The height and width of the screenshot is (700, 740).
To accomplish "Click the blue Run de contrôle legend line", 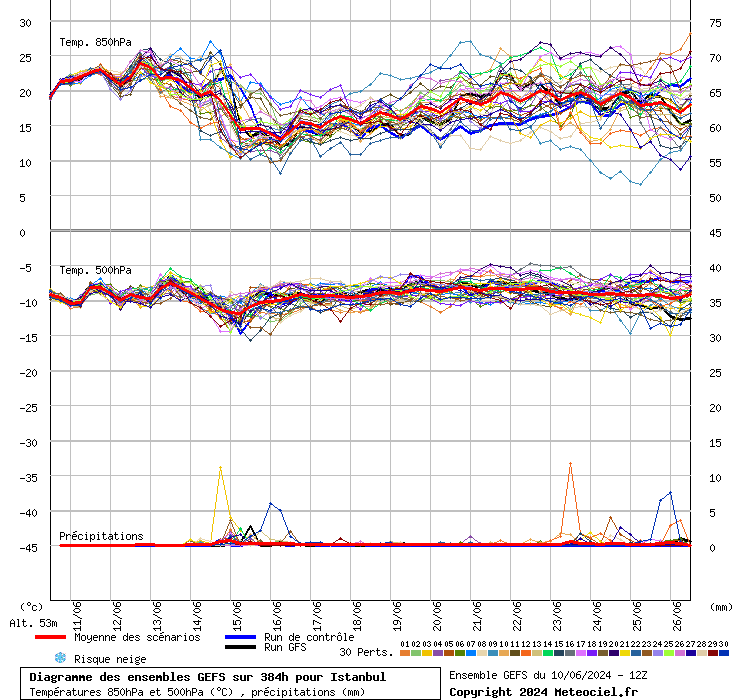I will tap(240, 637).
